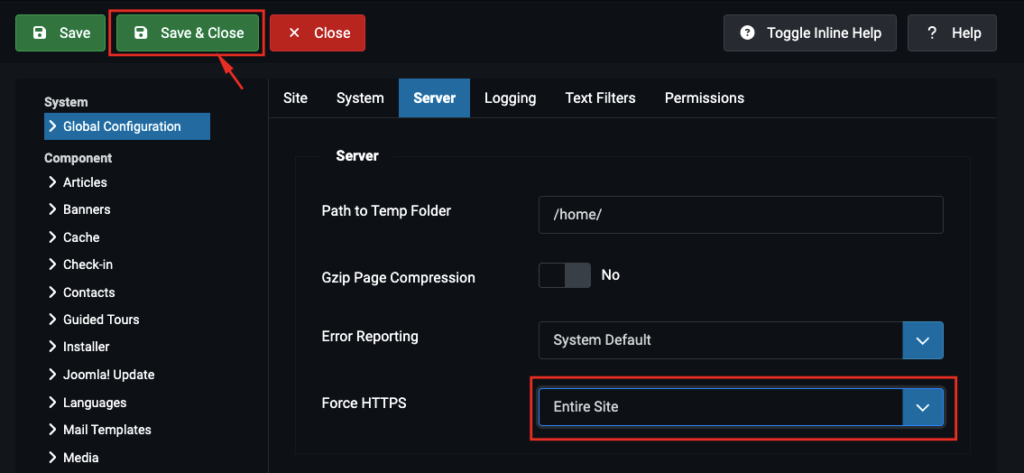Click the red Close button
This screenshot has height=473, width=1024.
(317, 33)
